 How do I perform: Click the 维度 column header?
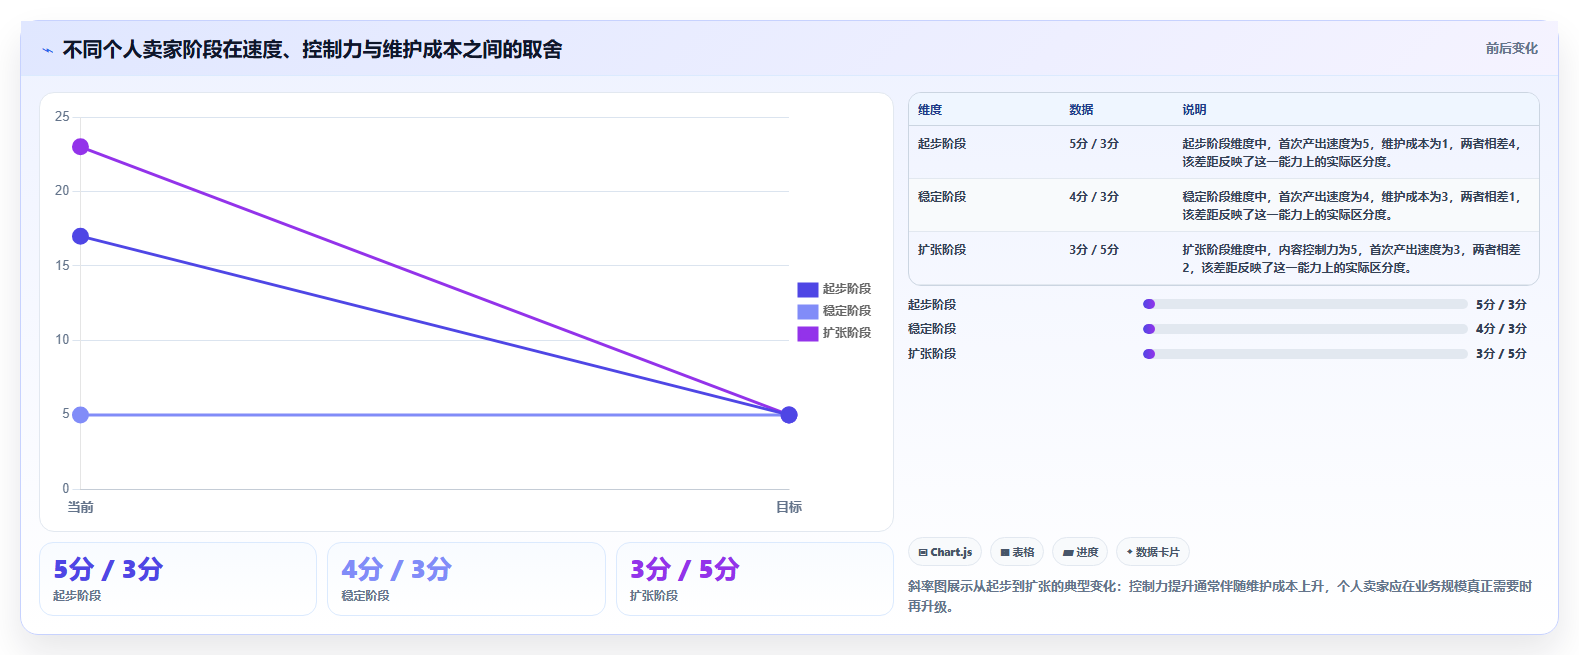coord(930,110)
